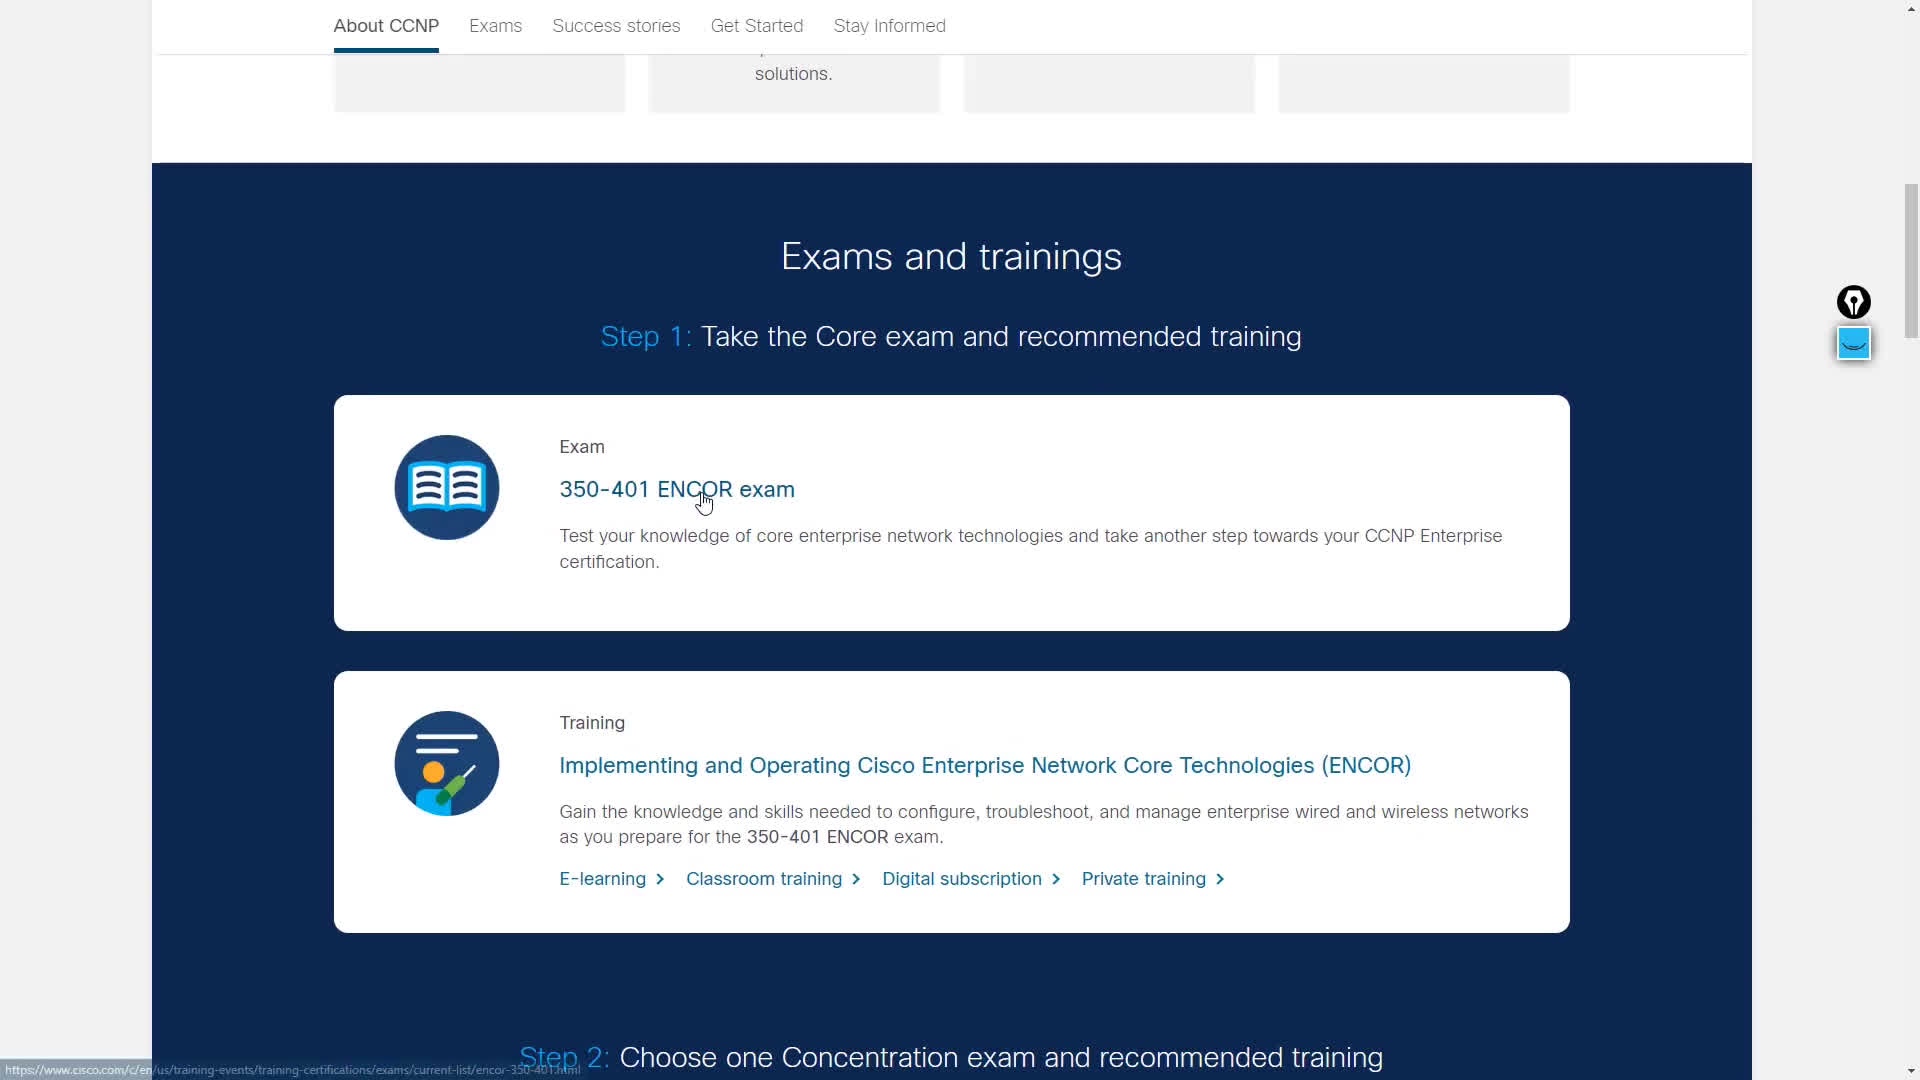Click chevron next to Classroom training
This screenshot has width=1920, height=1080.
856,879
